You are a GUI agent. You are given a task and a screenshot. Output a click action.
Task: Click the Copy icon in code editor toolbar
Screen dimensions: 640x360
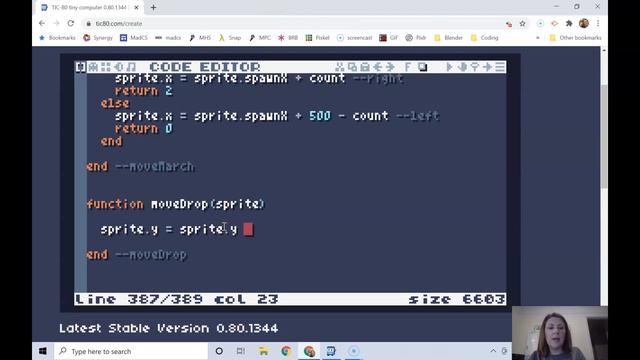(352, 67)
